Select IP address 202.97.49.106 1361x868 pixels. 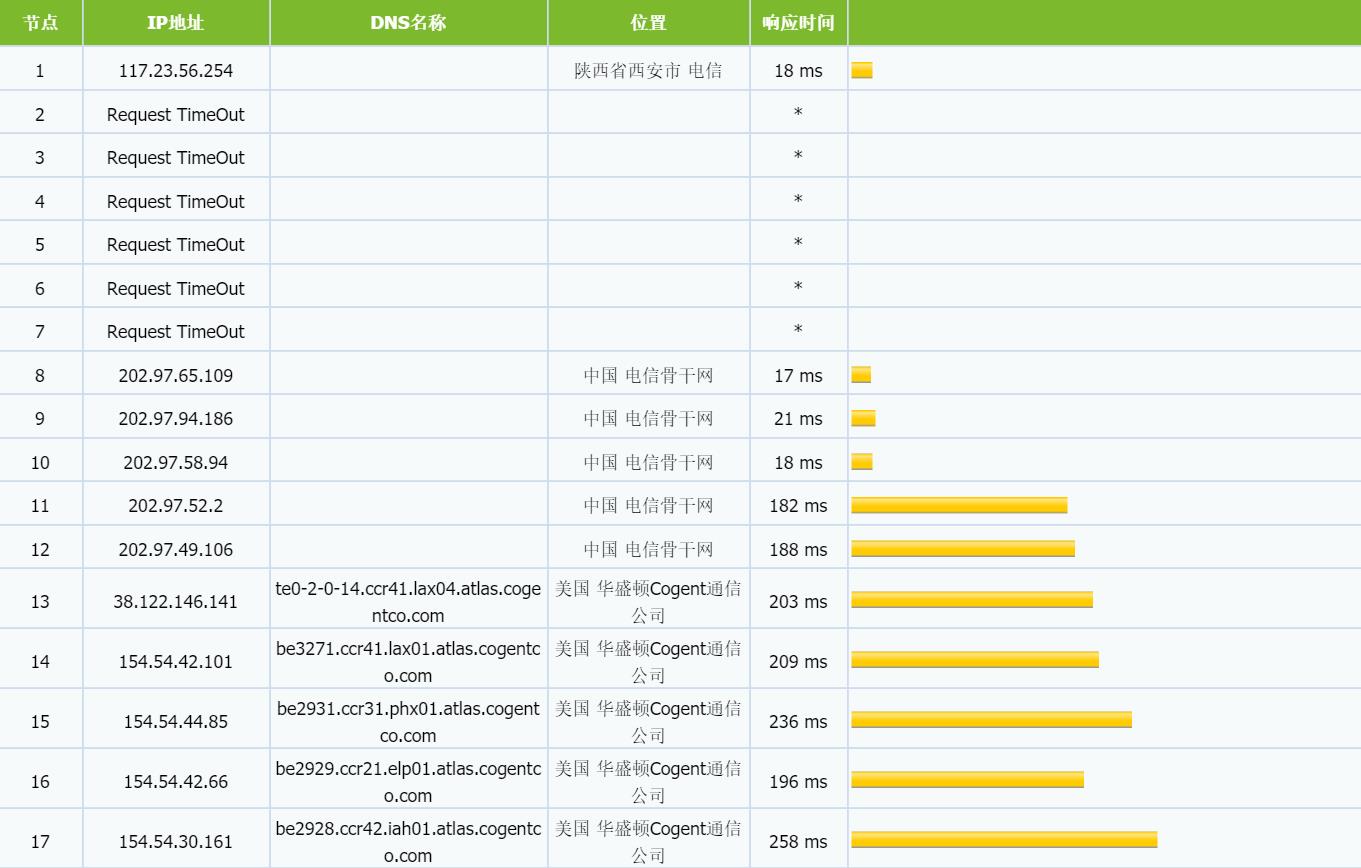pos(176,550)
